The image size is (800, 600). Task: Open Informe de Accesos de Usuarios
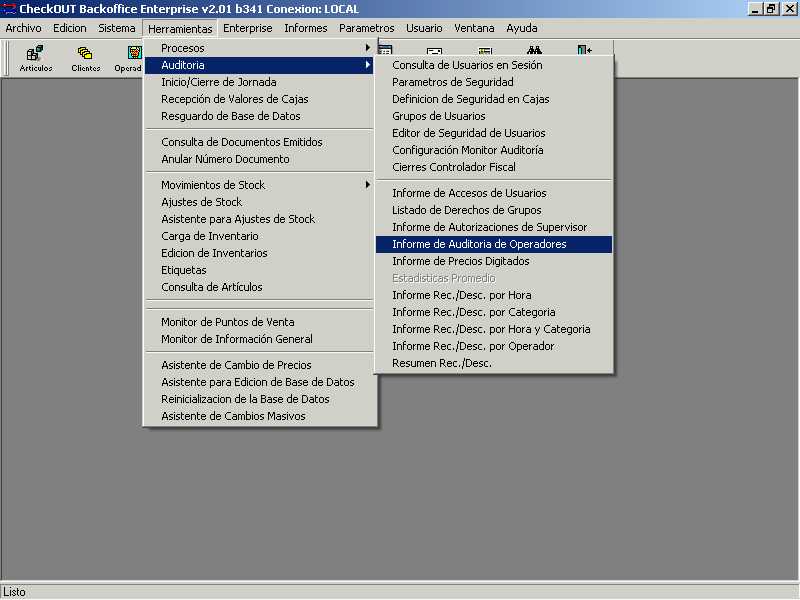(x=494, y=193)
